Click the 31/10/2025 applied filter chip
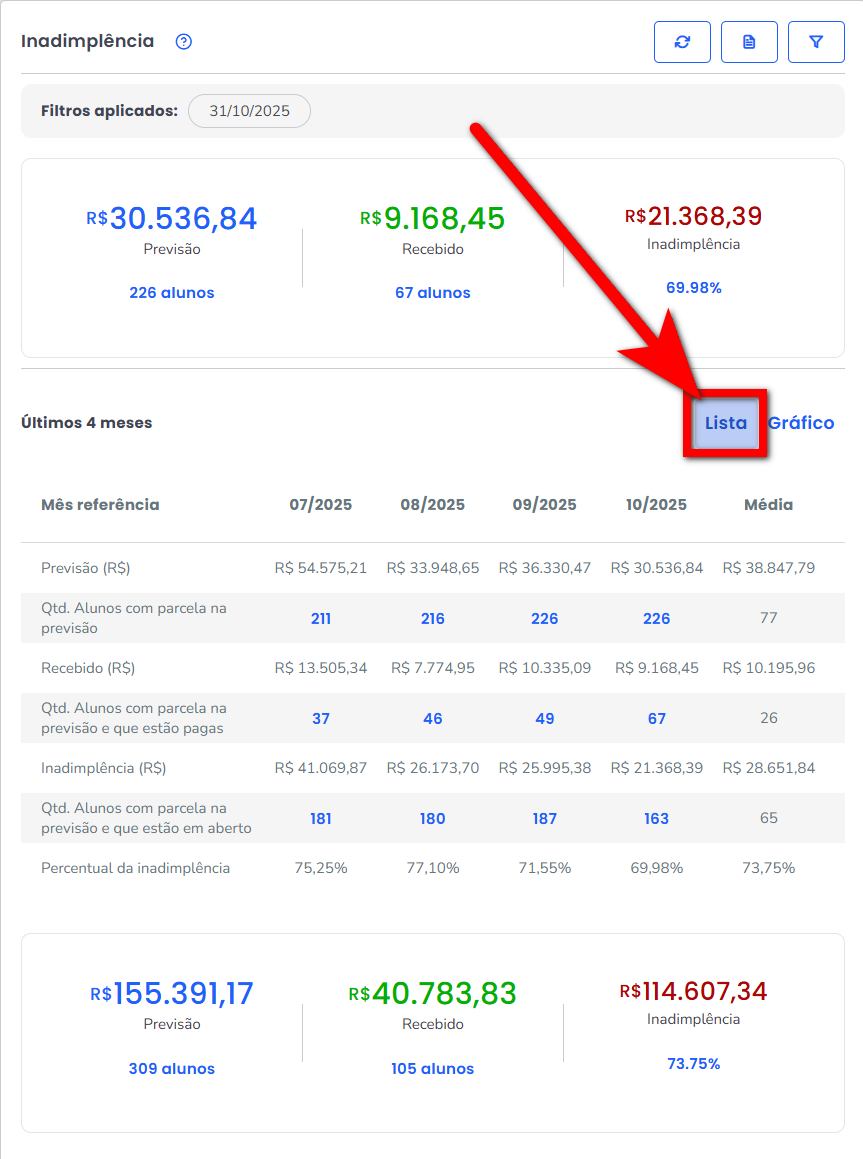Viewport: 863px width, 1159px height. (x=249, y=111)
